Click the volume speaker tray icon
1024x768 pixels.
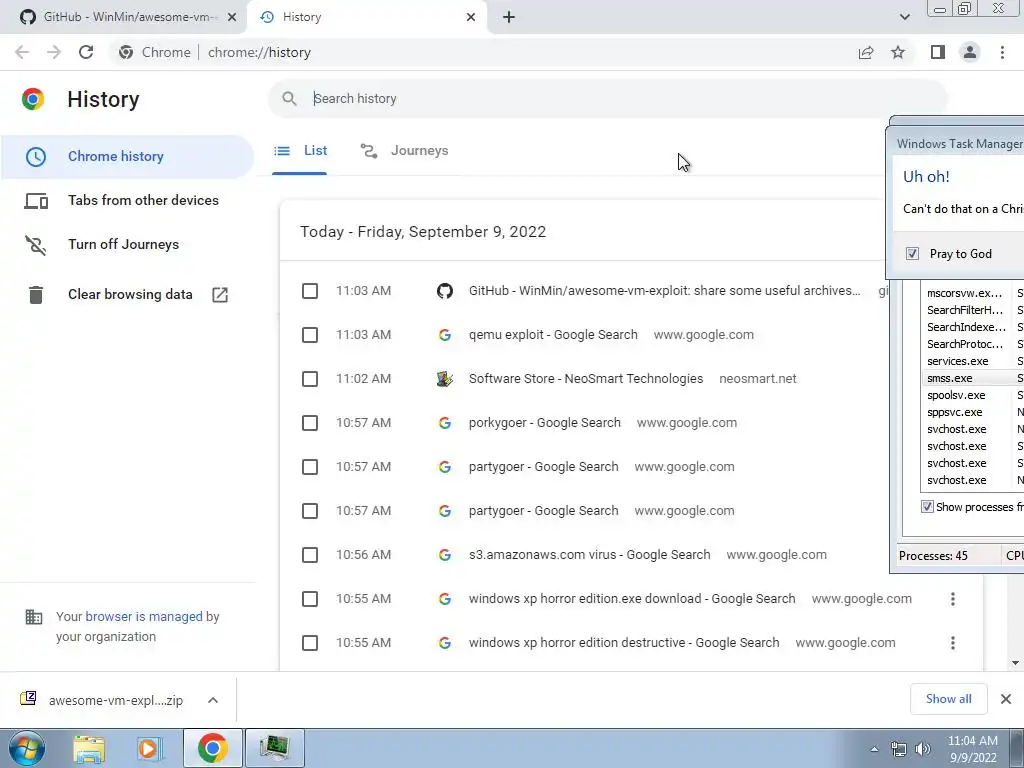923,749
